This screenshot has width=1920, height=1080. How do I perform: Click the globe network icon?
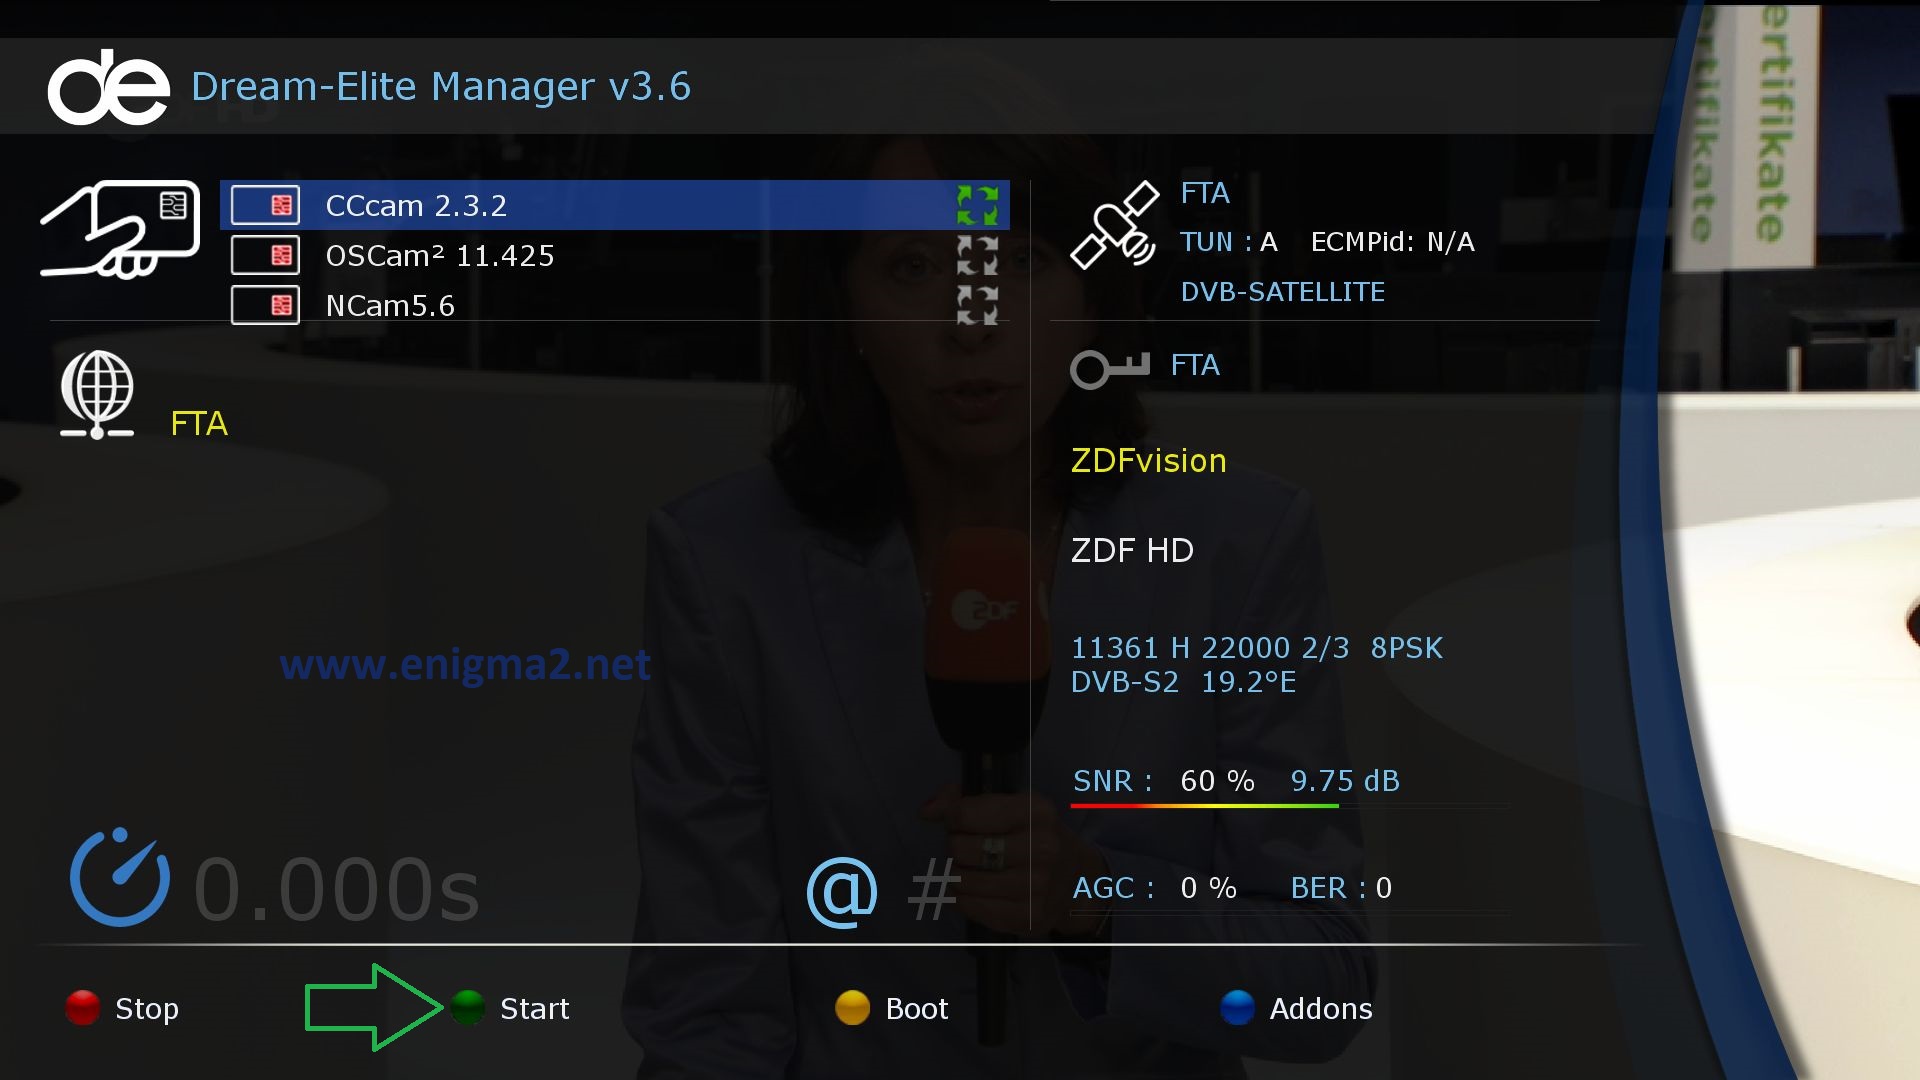click(97, 394)
